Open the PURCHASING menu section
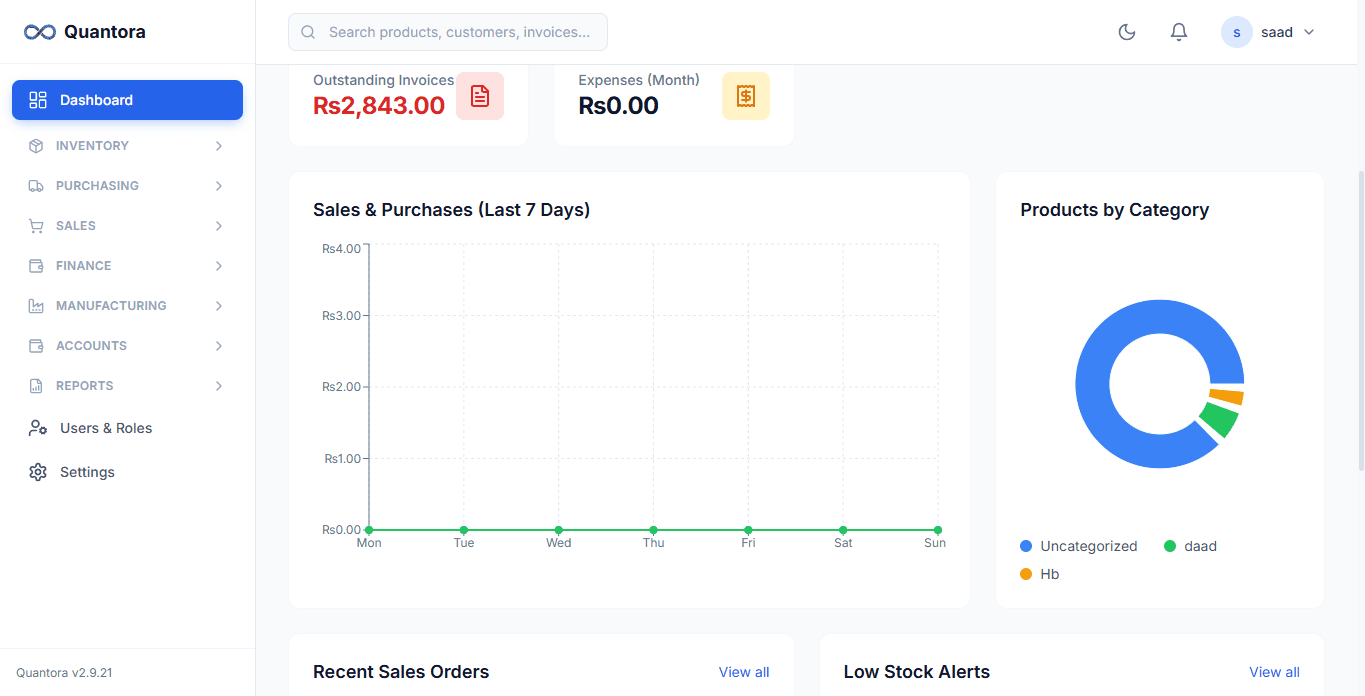This screenshot has height=696, width=1365. 127,186
